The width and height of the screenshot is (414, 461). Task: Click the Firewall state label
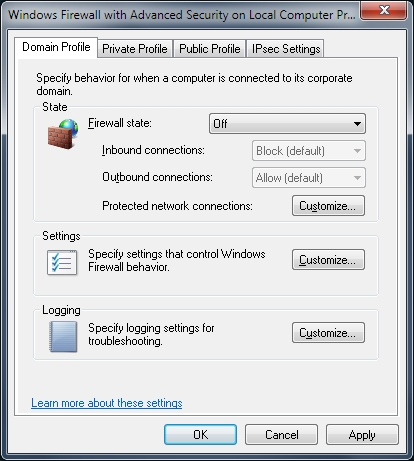tap(120, 123)
